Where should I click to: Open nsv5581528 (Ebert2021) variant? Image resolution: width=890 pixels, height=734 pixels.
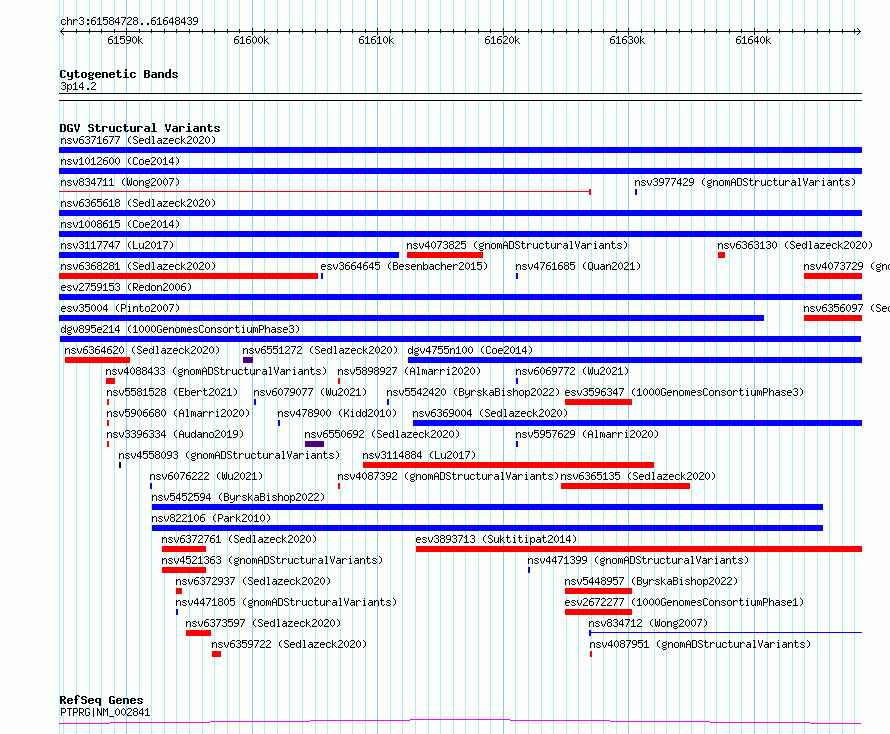172,392
